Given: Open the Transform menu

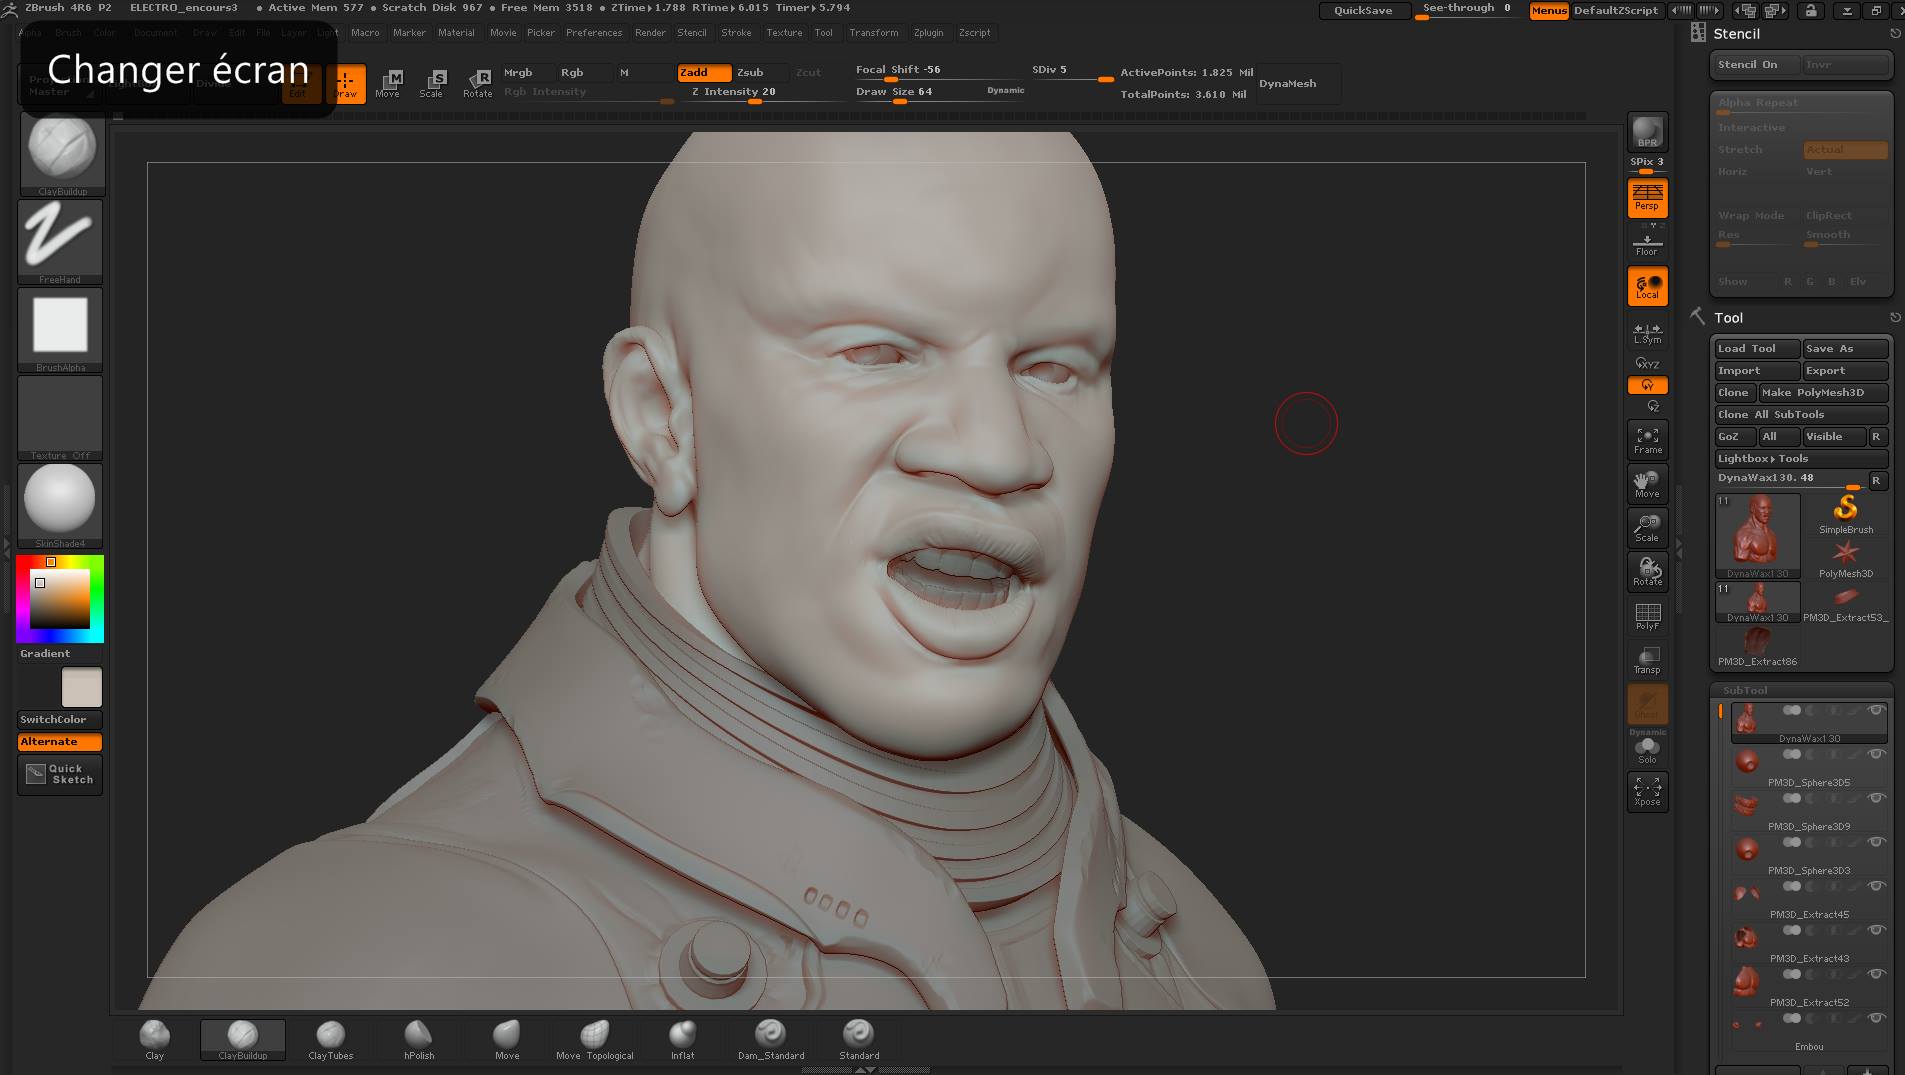Looking at the screenshot, I should tap(874, 33).
